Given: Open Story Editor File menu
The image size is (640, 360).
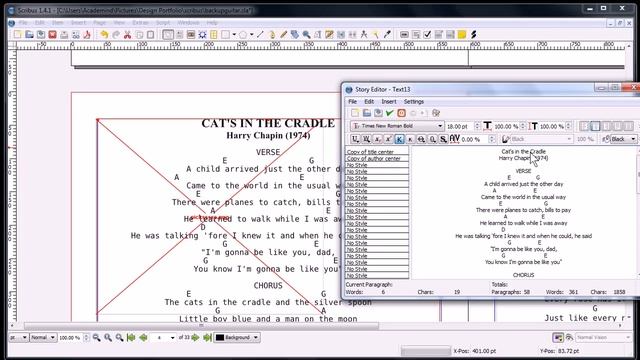Looking at the screenshot, I should click(352, 102).
